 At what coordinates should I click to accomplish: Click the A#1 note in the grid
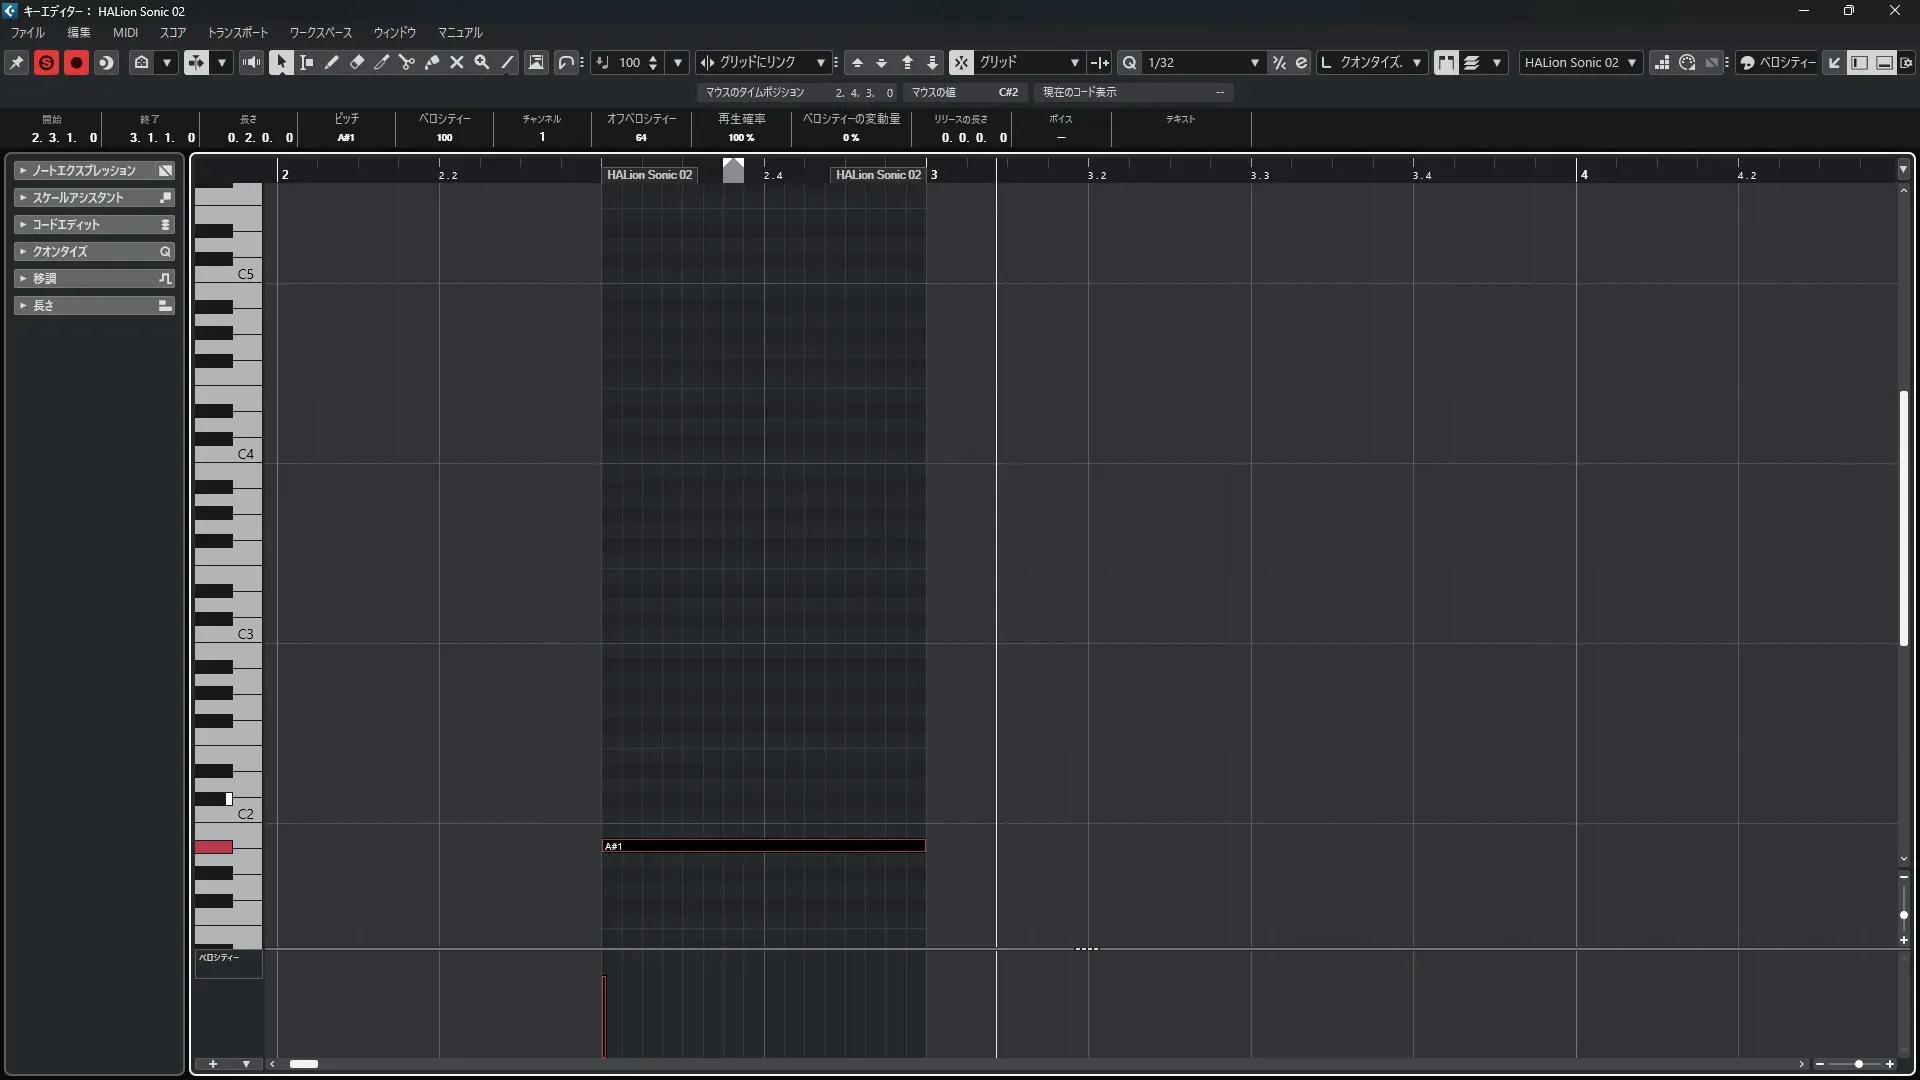tap(763, 846)
